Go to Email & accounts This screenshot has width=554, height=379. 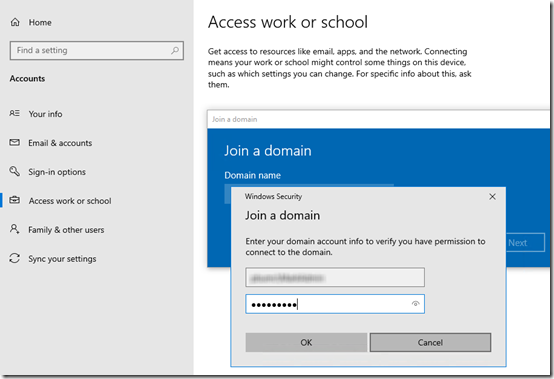click(60, 143)
